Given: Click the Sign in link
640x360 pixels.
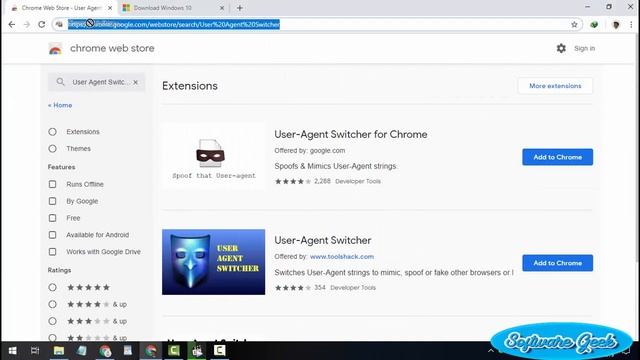Looking at the screenshot, I should (x=584, y=48).
